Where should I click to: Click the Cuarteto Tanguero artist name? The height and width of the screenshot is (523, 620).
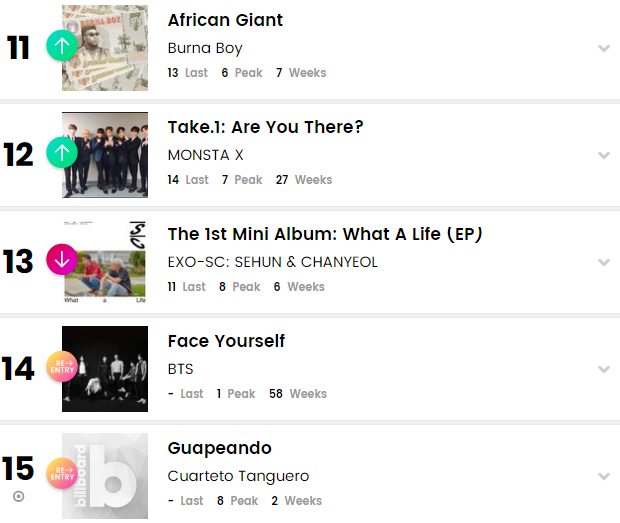pos(238,476)
